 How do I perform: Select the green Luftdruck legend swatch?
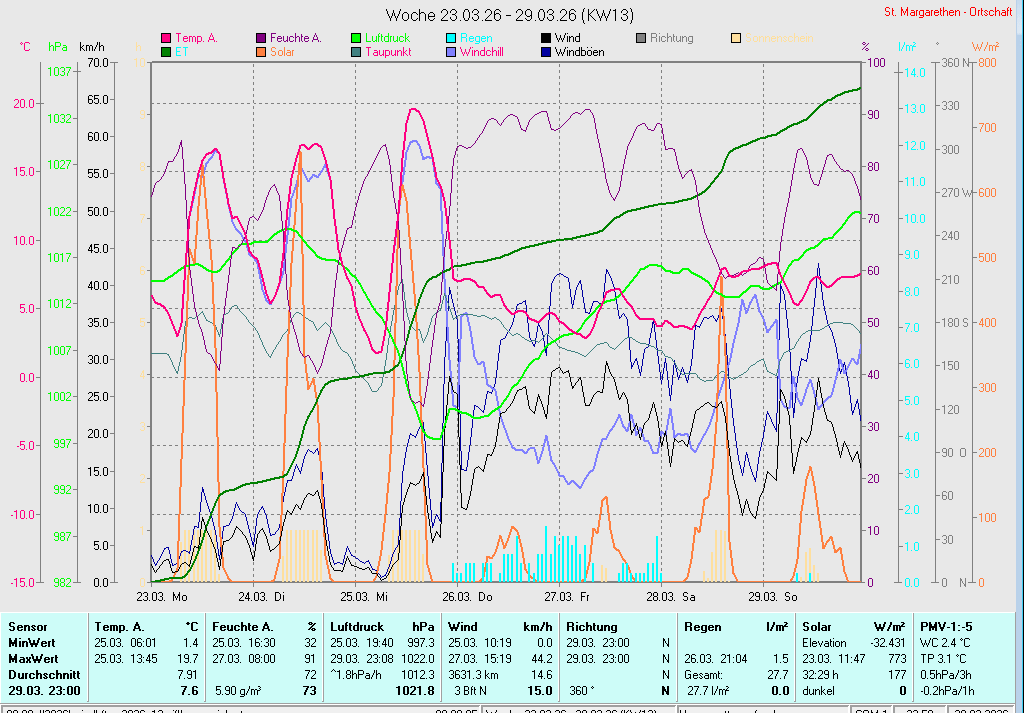pos(356,38)
